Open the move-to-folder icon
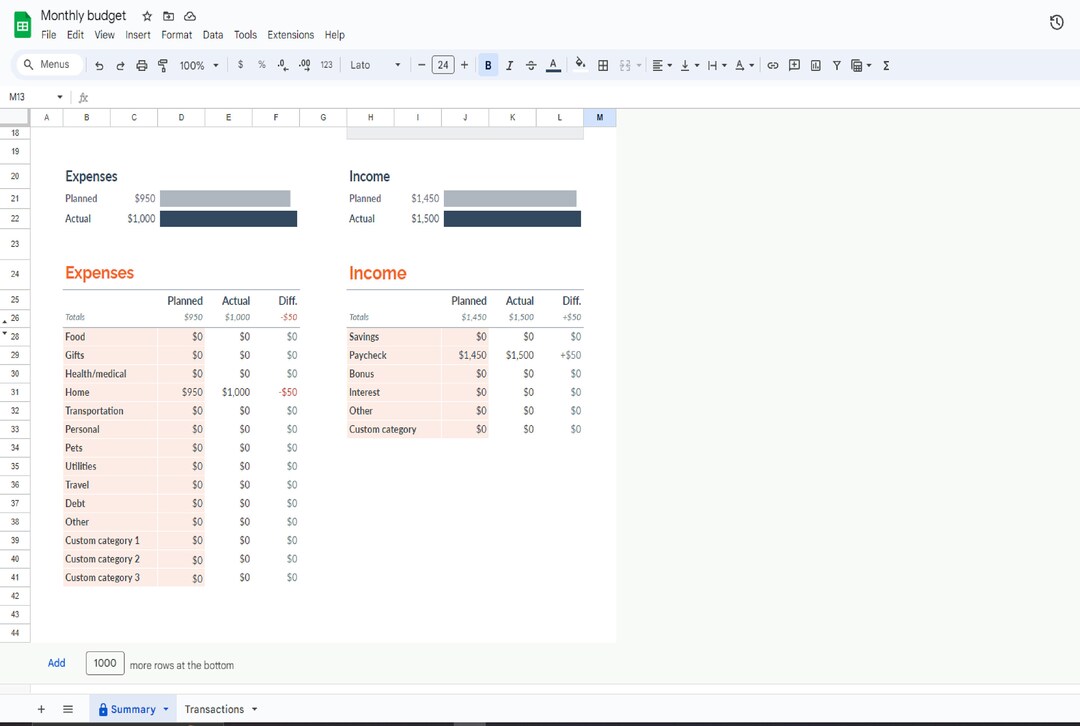1080x726 pixels. click(x=168, y=16)
